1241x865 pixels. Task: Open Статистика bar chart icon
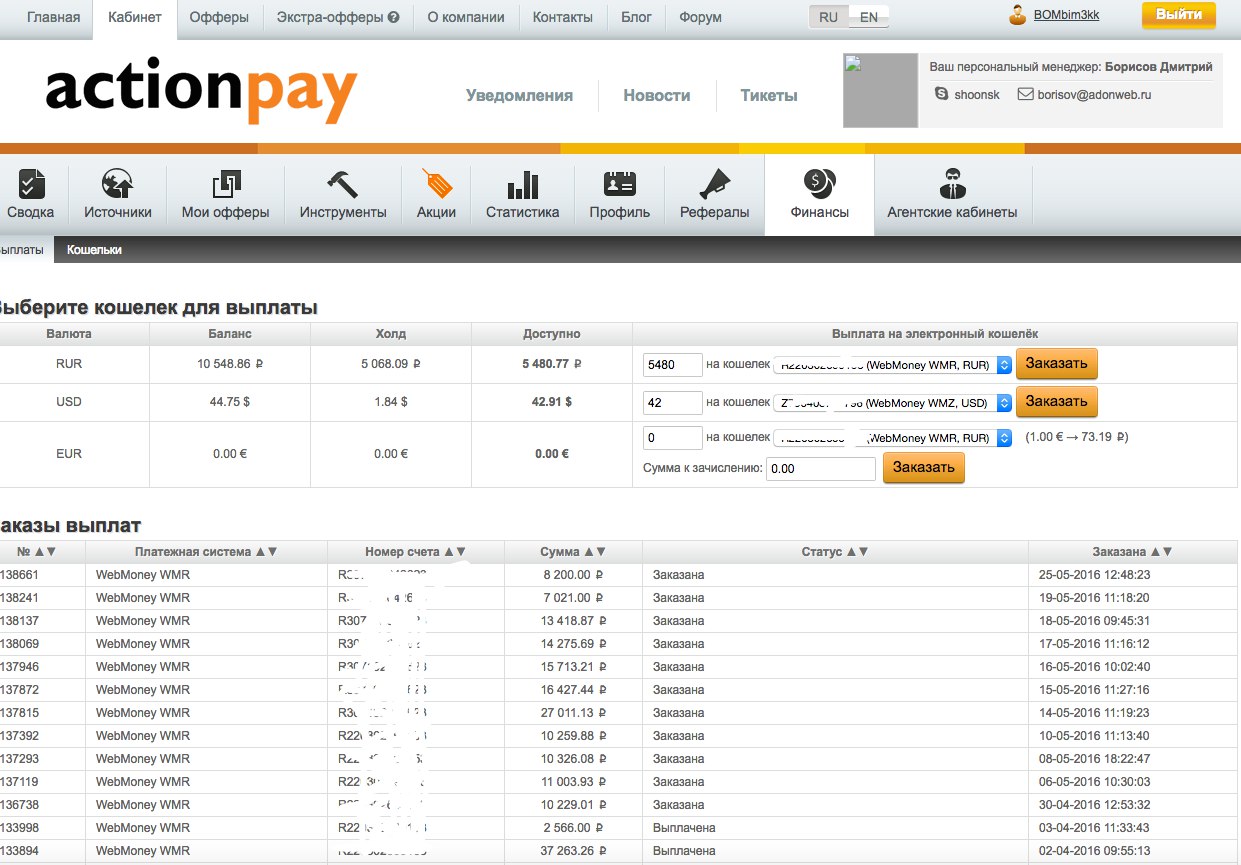coord(522,185)
